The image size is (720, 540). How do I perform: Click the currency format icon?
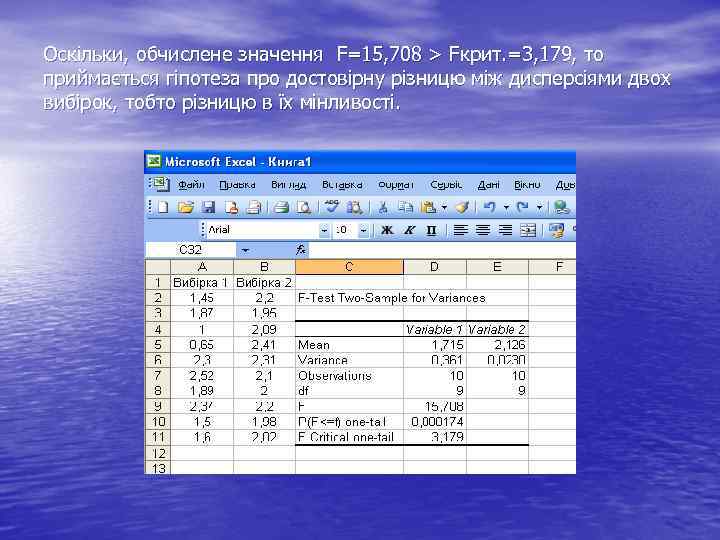coord(557,230)
